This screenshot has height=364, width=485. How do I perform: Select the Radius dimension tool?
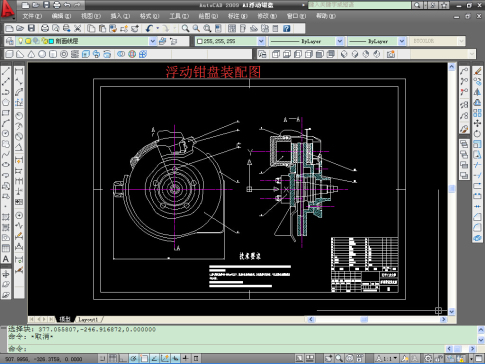[19, 116]
